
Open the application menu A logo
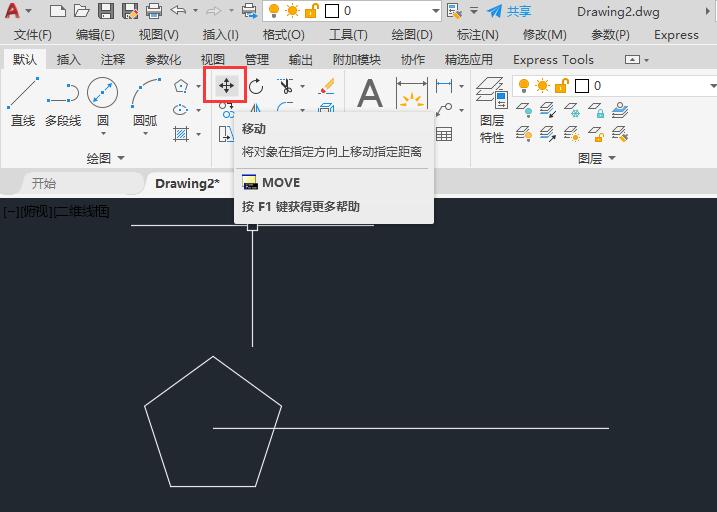click(x=12, y=10)
